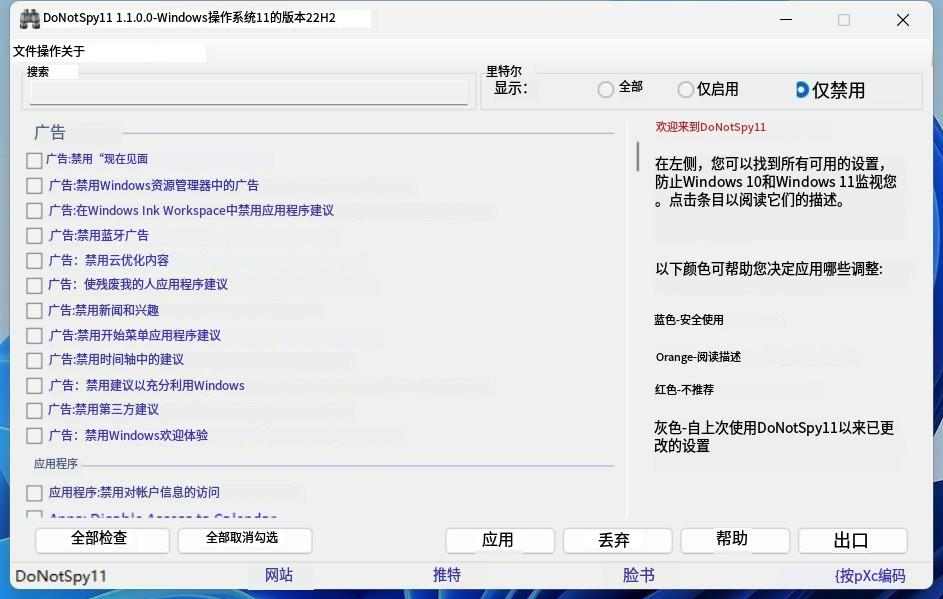Click the 欢迎来到DoNotSpy11 heading text
Screen dimensions: 943x599
pos(710,127)
